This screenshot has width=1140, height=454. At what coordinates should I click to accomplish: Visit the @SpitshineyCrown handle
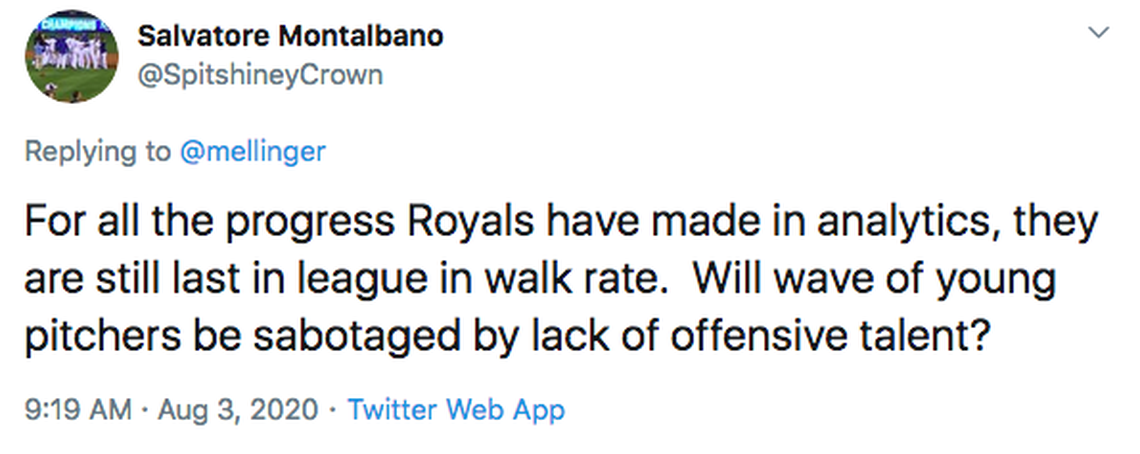[259, 75]
